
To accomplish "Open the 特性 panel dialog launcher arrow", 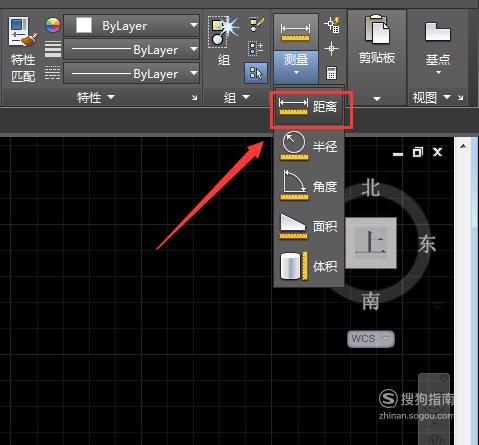I will (x=194, y=98).
